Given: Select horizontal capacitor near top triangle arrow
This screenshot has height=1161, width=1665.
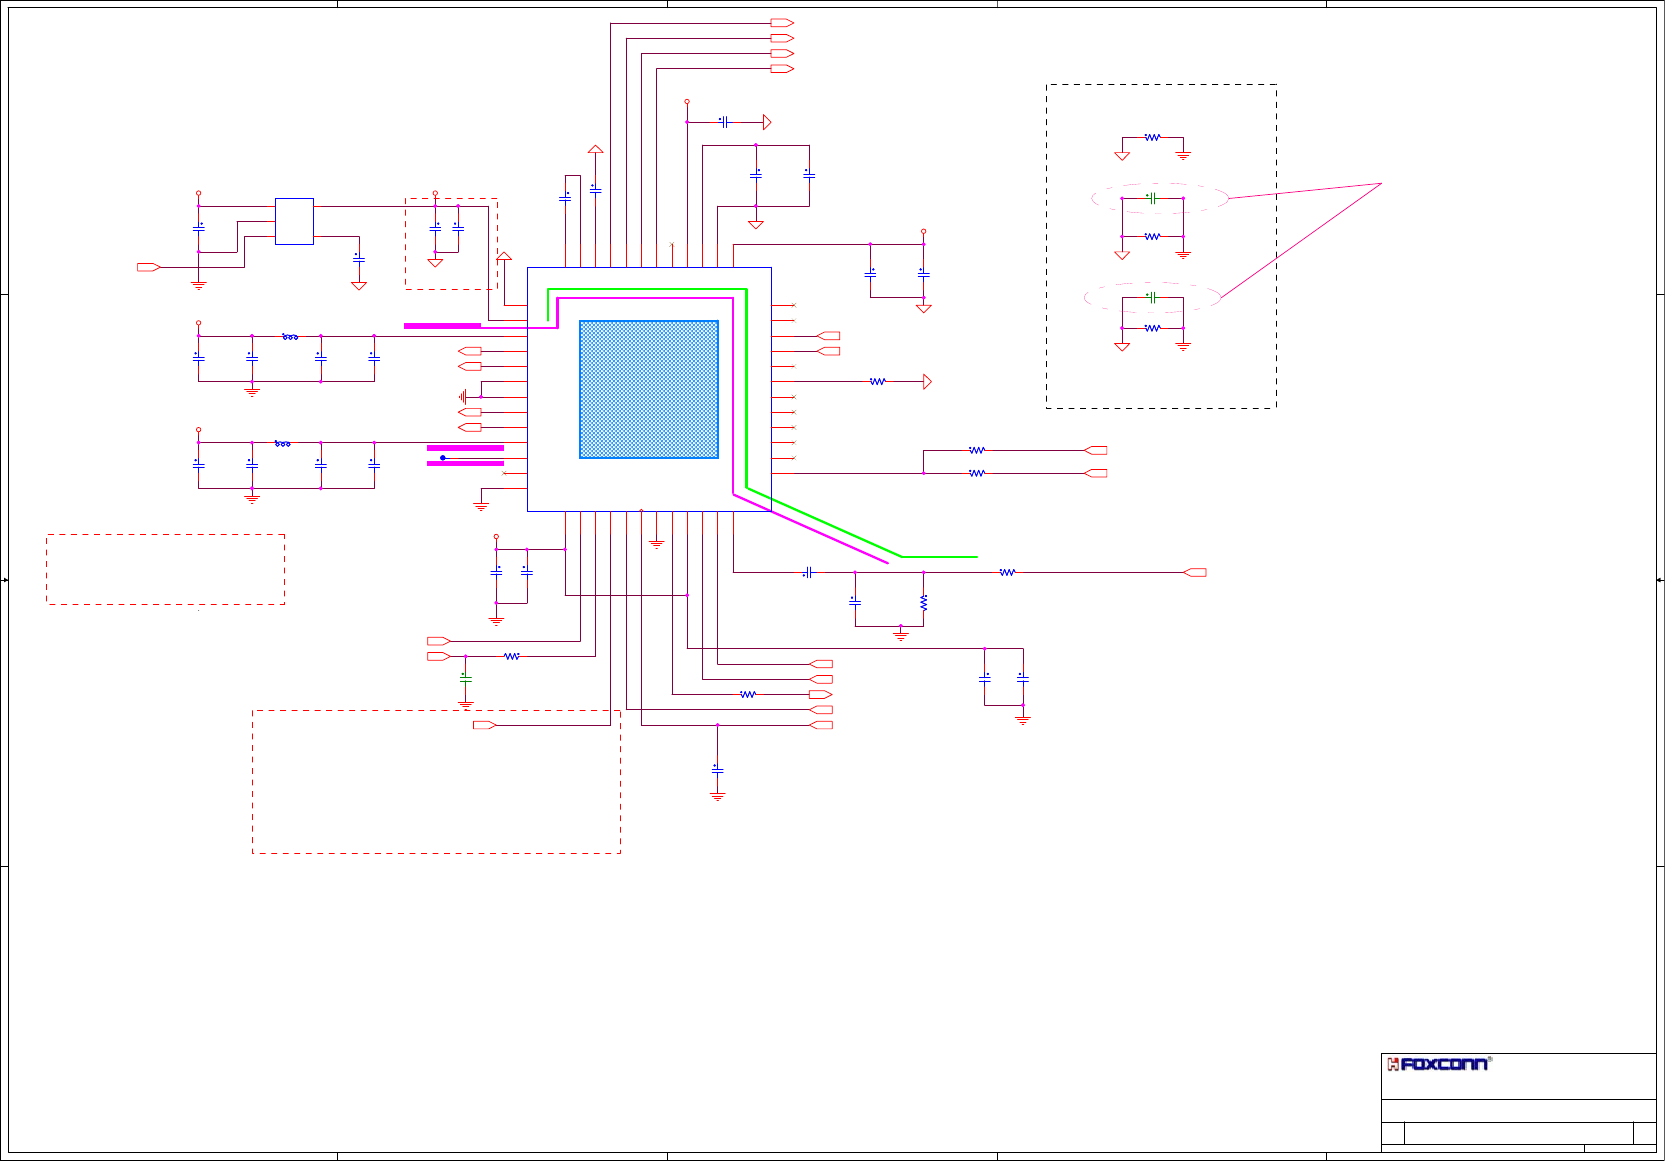Looking at the screenshot, I should pyautogui.click(x=723, y=122).
